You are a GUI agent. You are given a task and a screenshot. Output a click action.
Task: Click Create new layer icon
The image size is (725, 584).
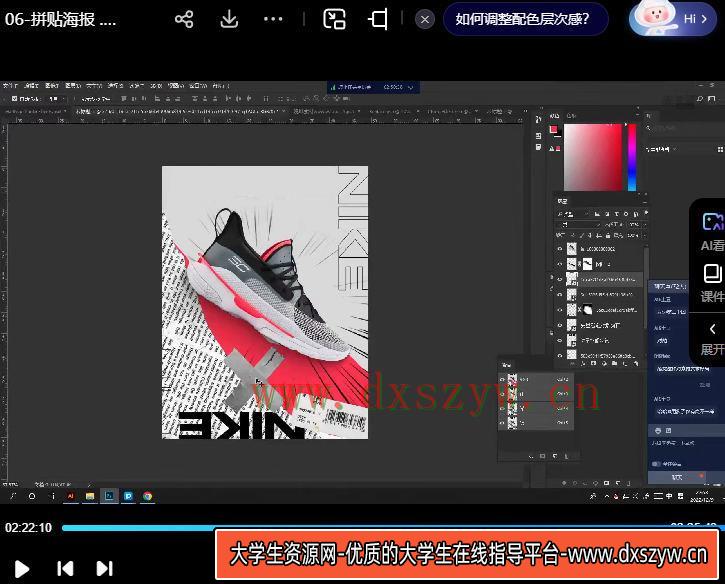pos(625,364)
